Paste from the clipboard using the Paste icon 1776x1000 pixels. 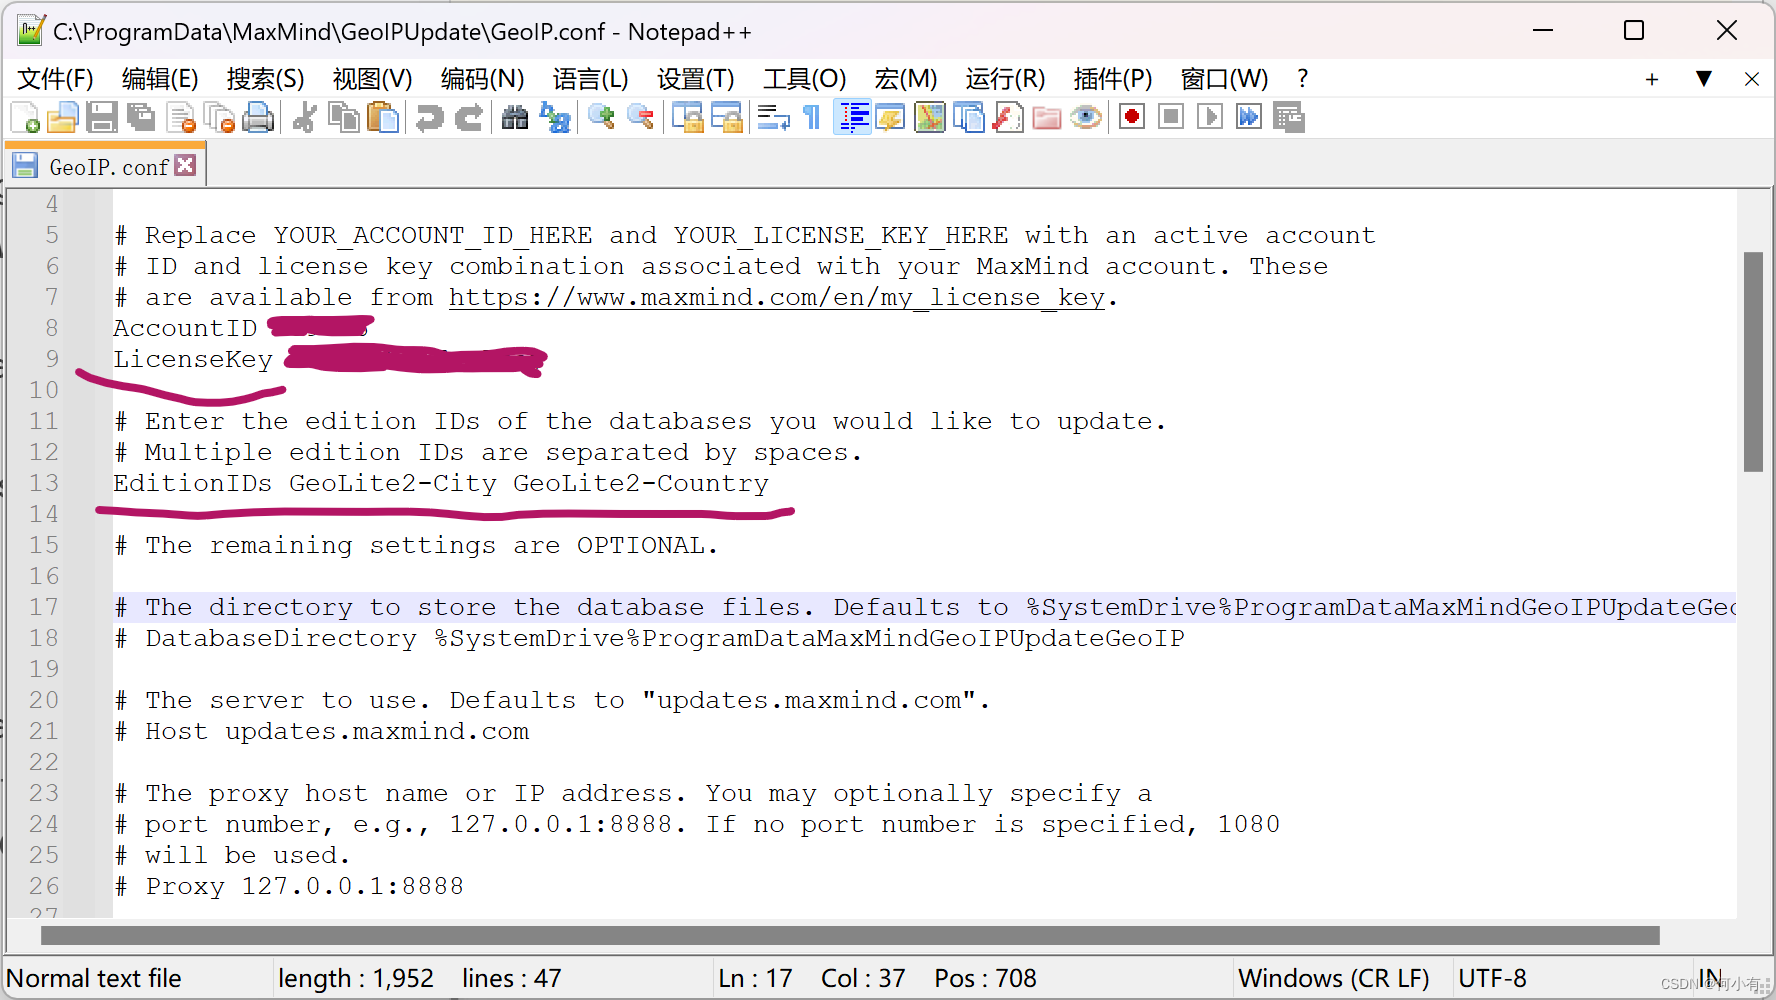click(383, 118)
